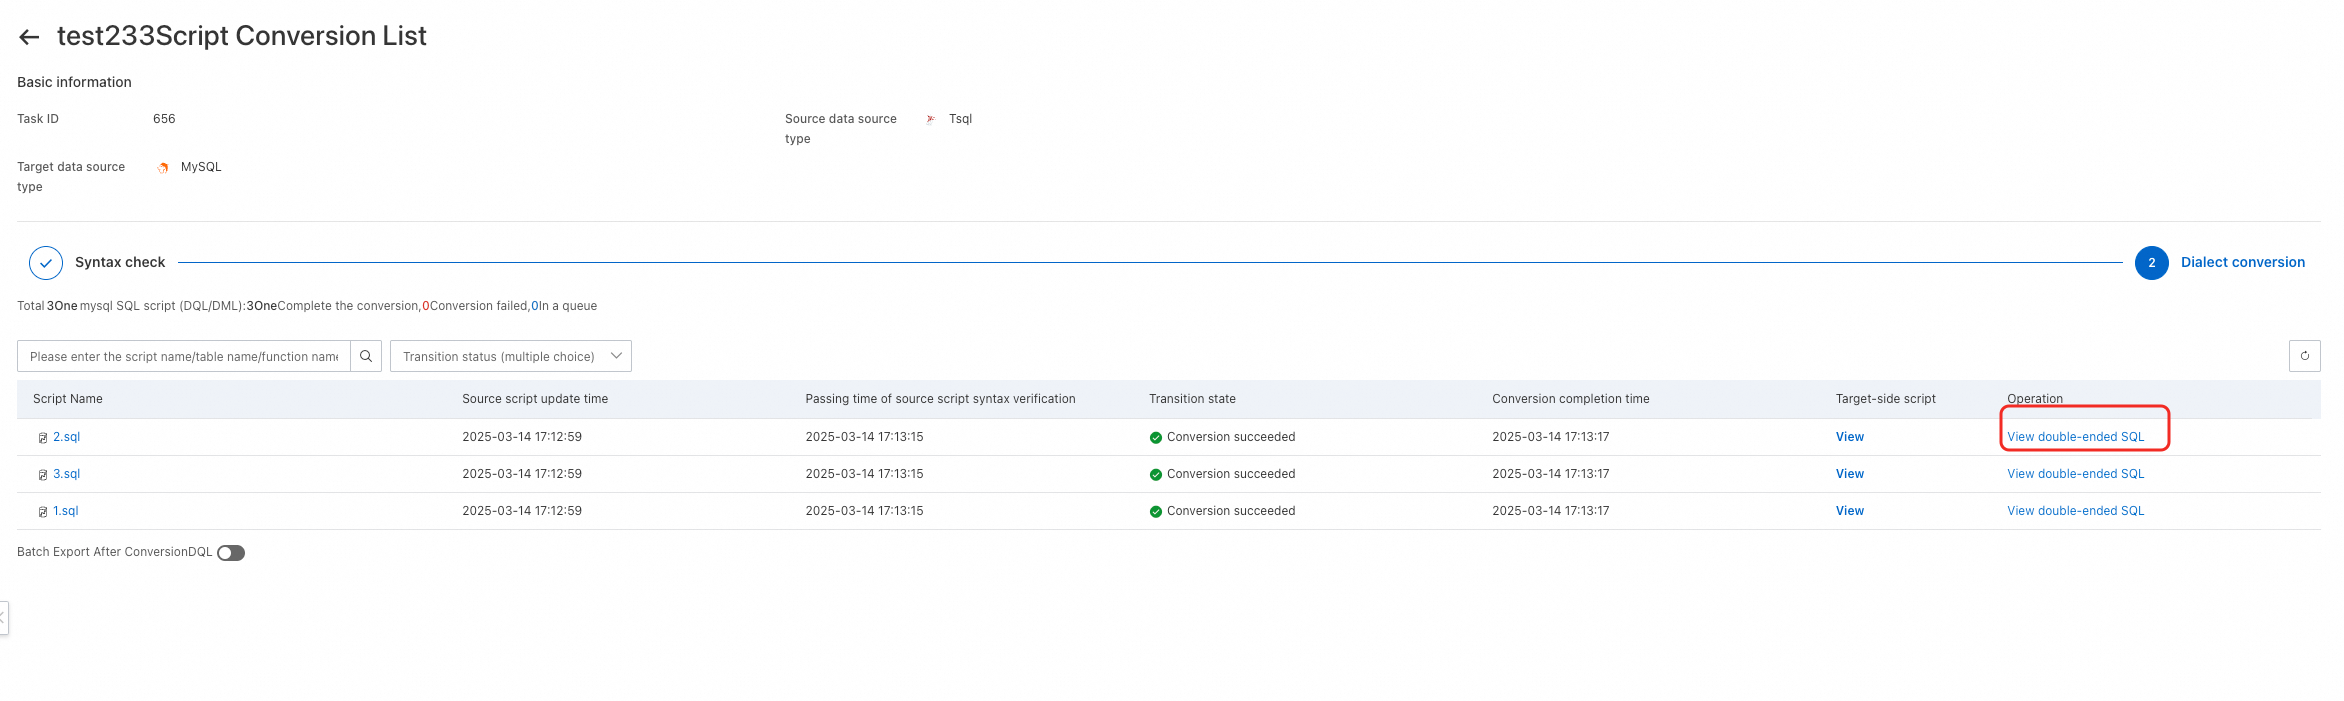Open the Transition status dropdown
Image resolution: width=2344 pixels, height=701 pixels.
(510, 356)
